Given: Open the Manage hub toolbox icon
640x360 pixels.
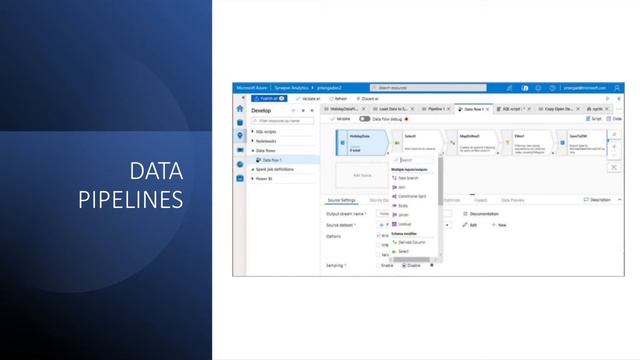Looking at the screenshot, I should 240,178.
